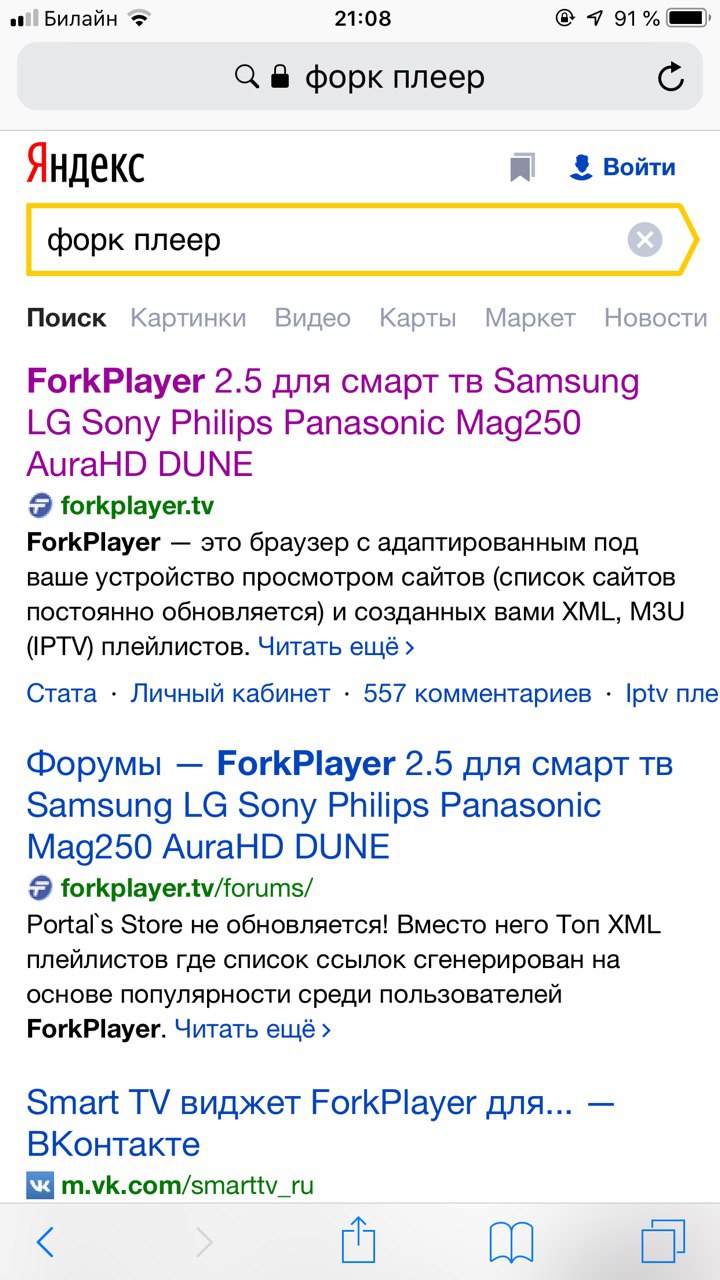Expand the forums snippet via Читать ещё
Screen dimensions: 720x1280
pyautogui.click(x=253, y=1029)
